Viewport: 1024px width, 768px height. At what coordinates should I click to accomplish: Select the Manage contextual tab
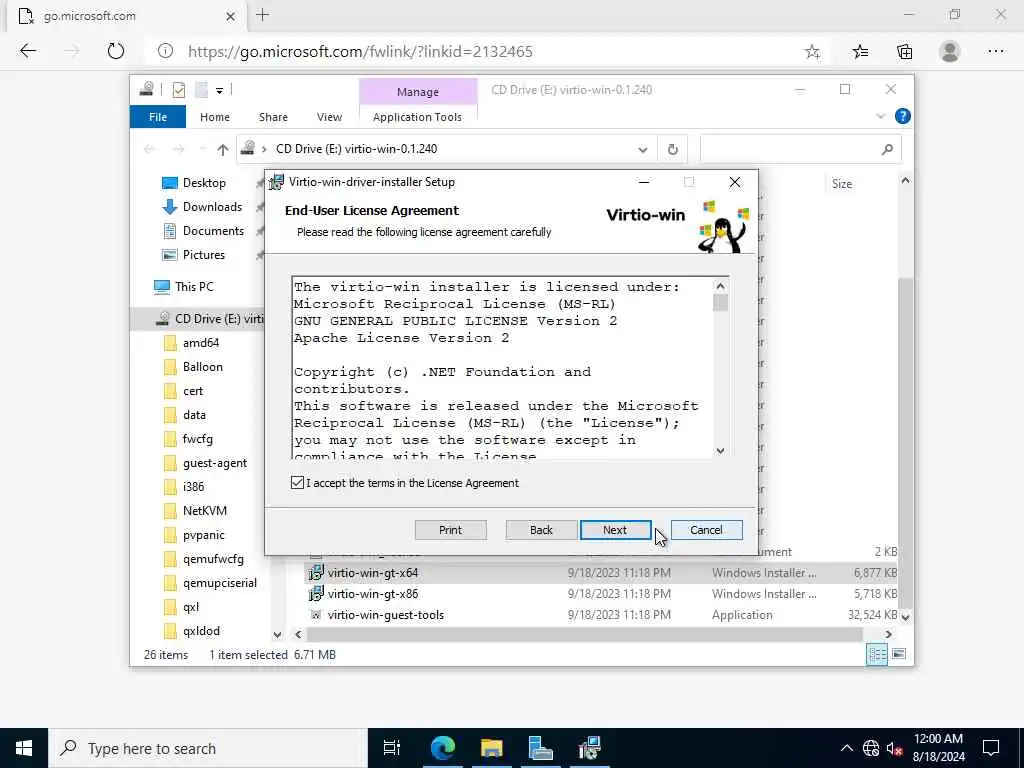click(x=418, y=92)
